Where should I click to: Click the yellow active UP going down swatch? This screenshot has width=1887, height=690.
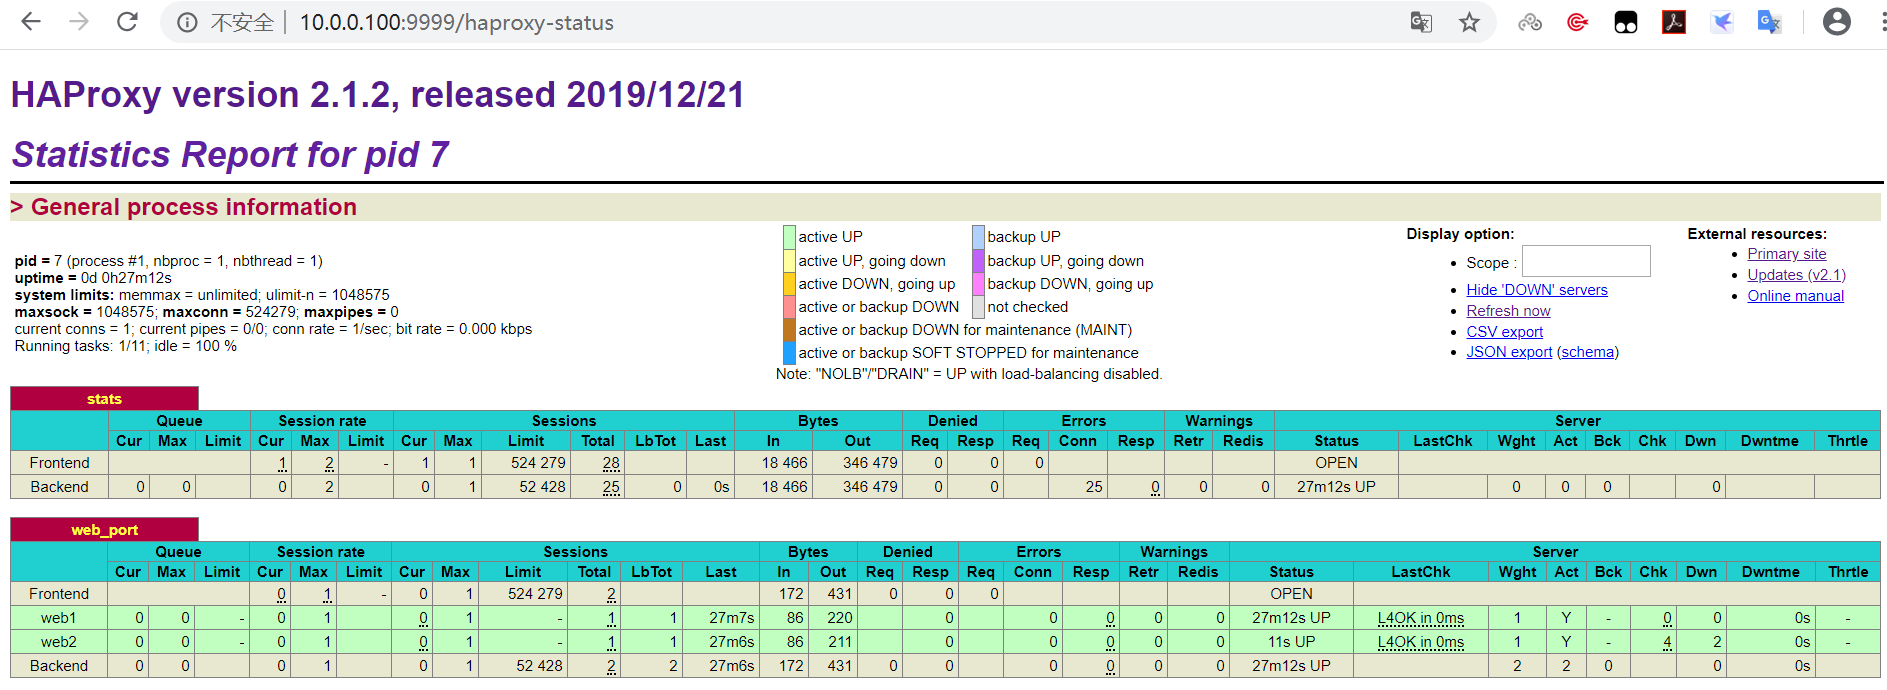[x=789, y=261]
